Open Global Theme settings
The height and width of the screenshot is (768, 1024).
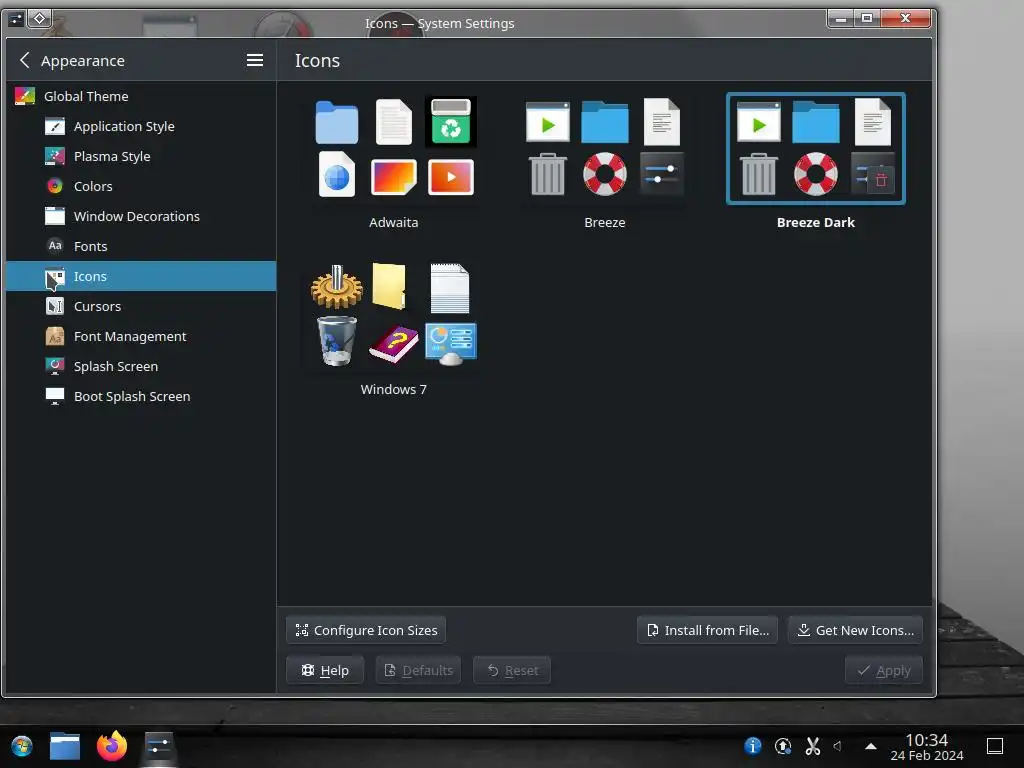pyautogui.click(x=141, y=96)
